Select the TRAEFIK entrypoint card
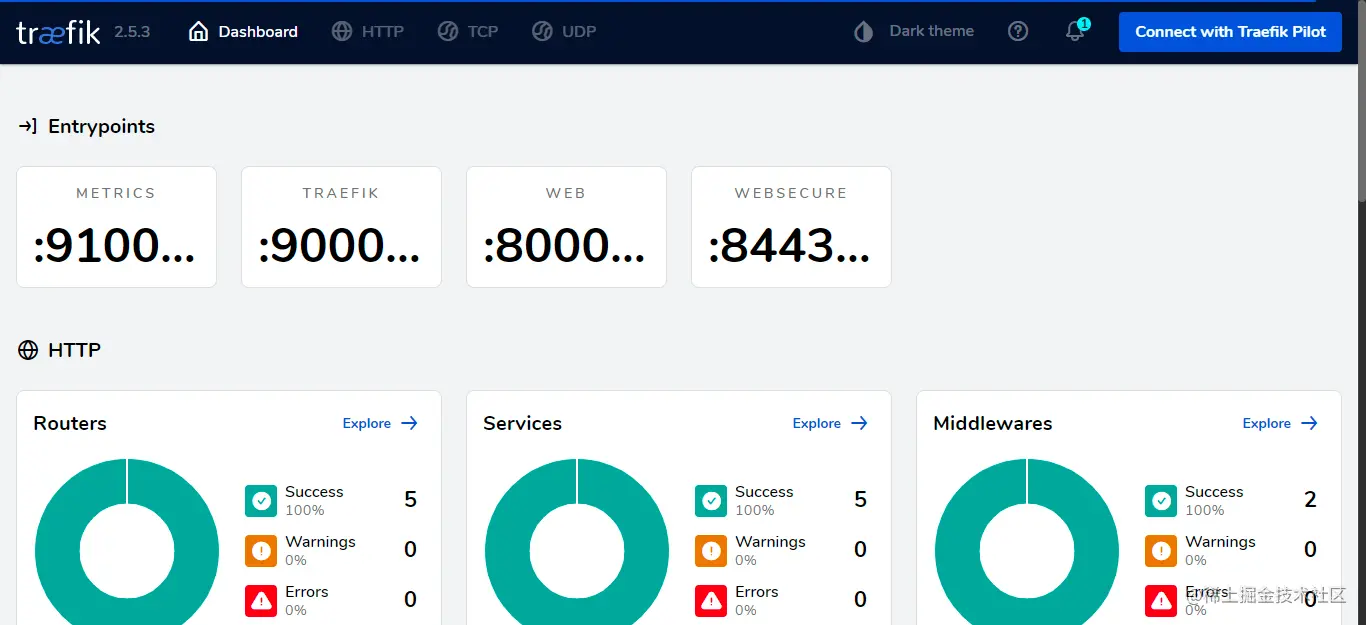This screenshot has width=1366, height=625. point(341,227)
